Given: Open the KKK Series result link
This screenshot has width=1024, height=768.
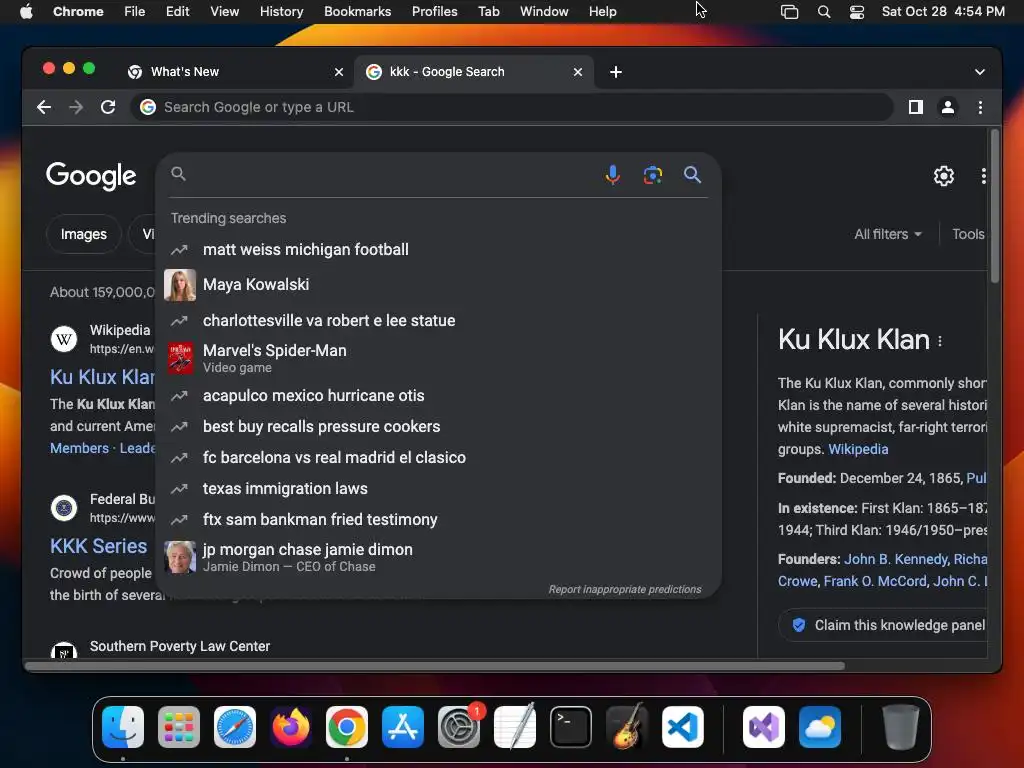Looking at the screenshot, I should point(99,546).
